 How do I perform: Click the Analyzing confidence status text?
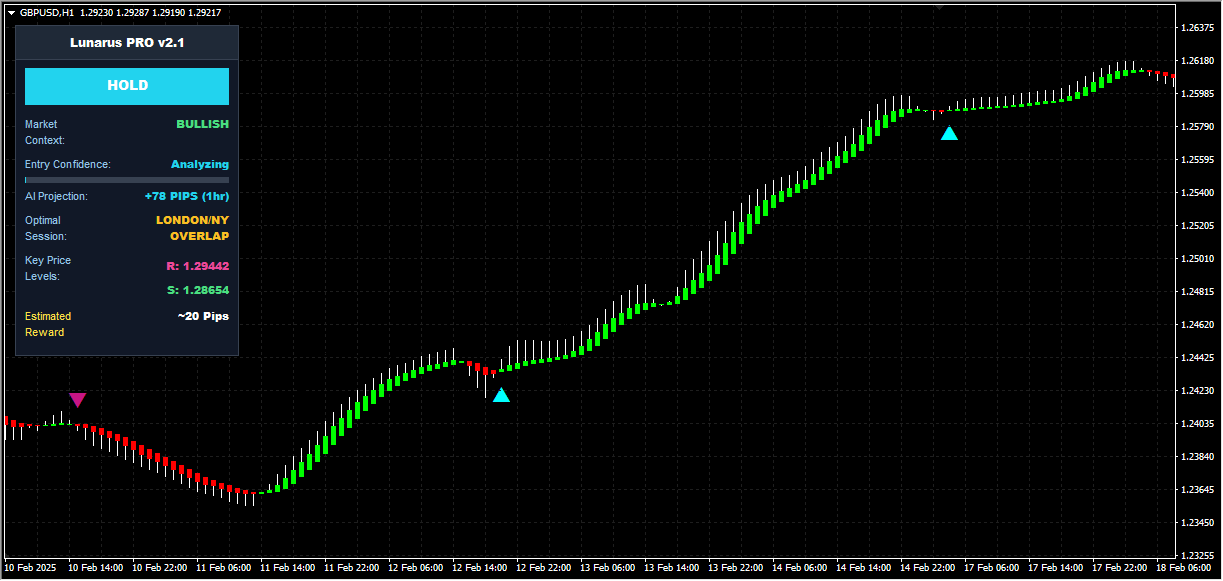[199, 164]
